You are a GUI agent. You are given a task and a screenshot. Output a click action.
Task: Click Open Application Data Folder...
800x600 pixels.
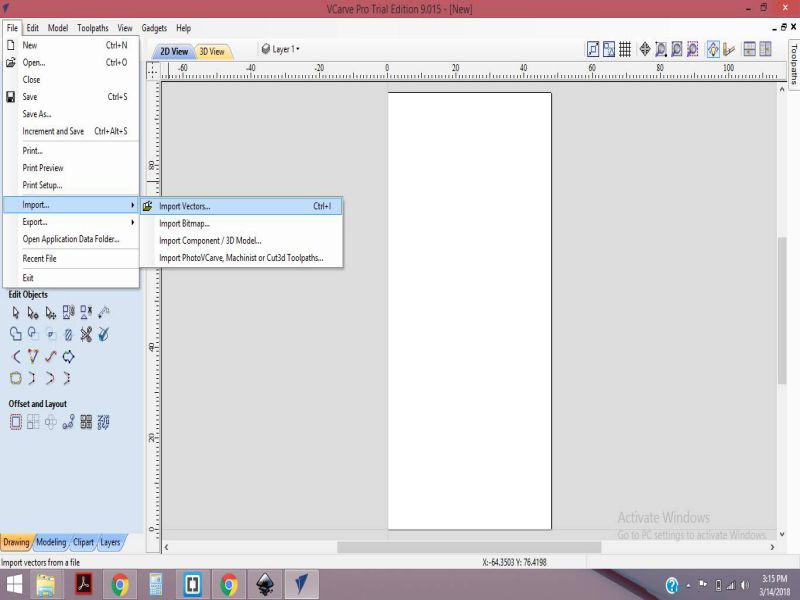point(71,239)
